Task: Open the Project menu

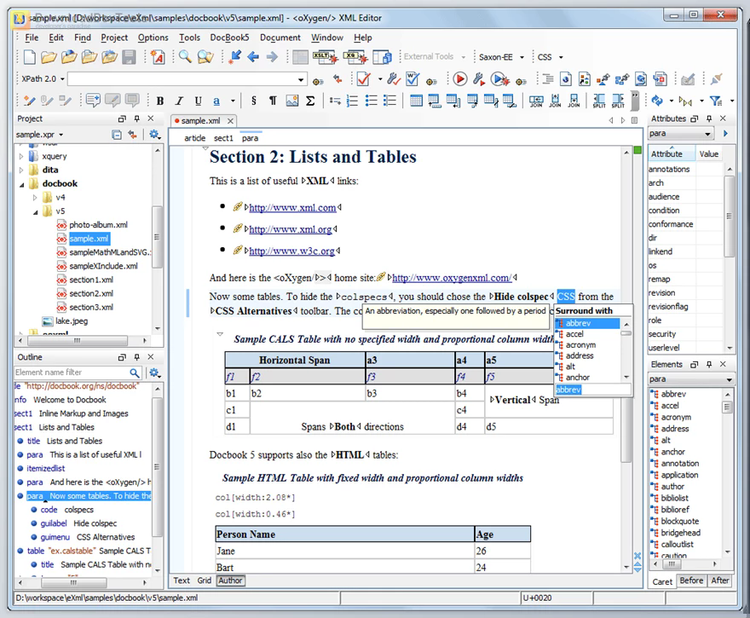Action: (114, 37)
